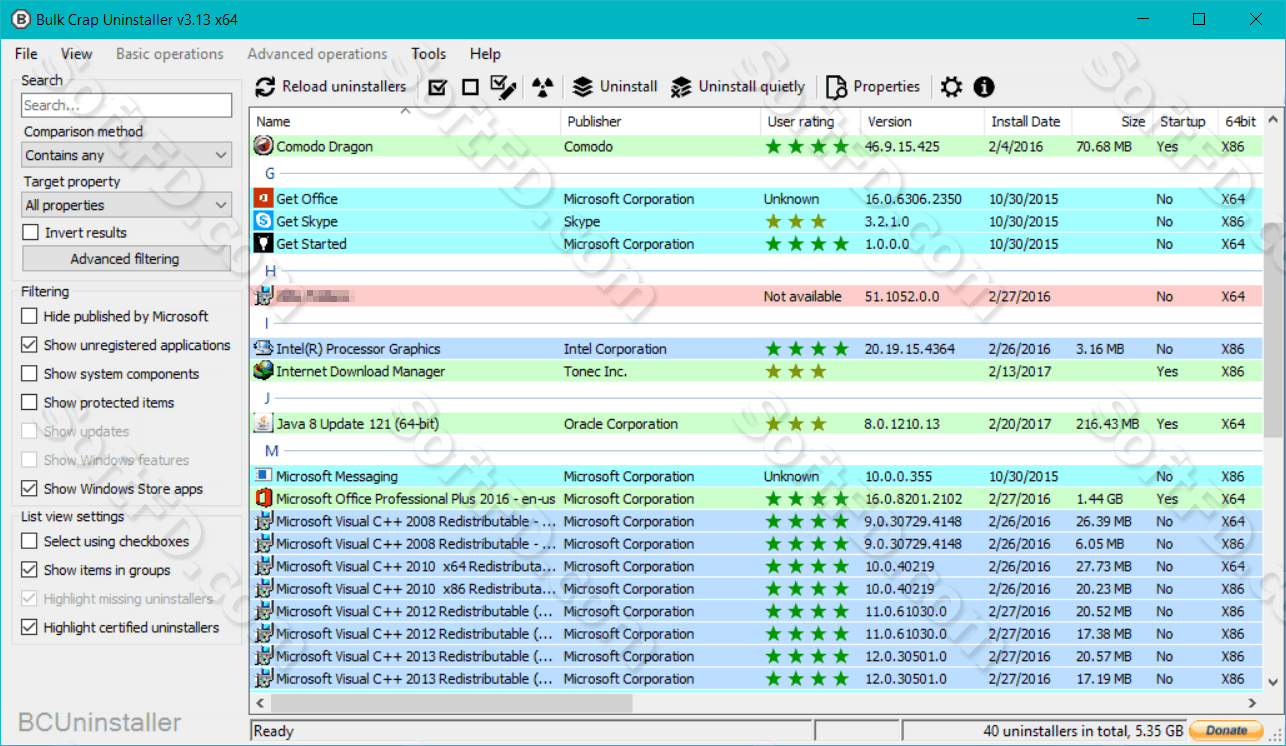
Task: Click the Get Office app icon
Action: click(263, 198)
